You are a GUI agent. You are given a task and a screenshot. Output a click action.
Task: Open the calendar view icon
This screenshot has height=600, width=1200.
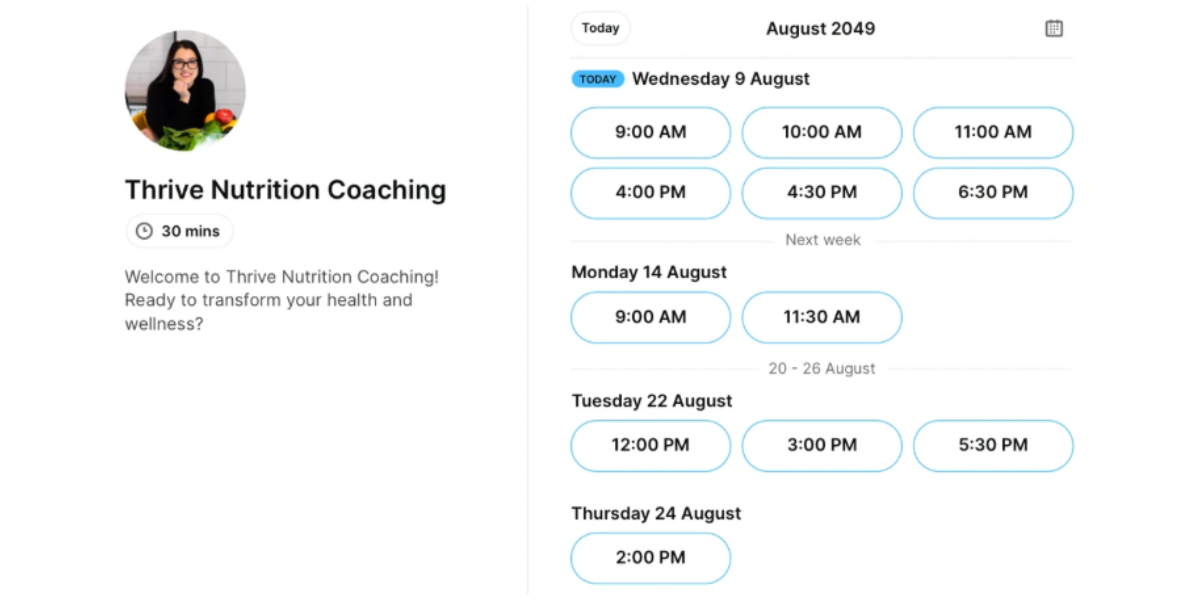(1054, 28)
